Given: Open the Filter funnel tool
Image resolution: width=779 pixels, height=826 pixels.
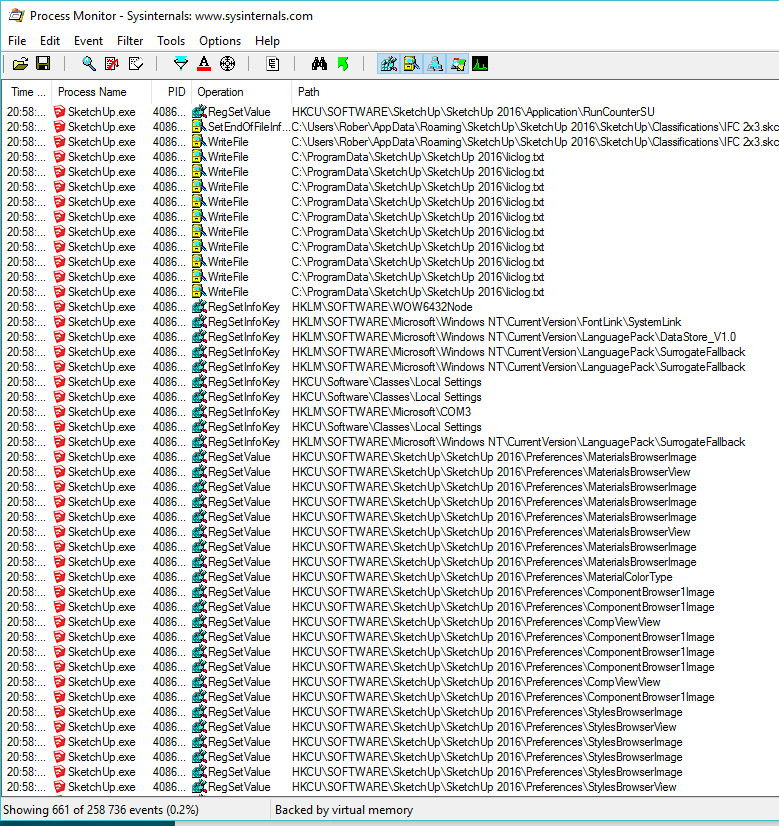Looking at the screenshot, I should (181, 64).
